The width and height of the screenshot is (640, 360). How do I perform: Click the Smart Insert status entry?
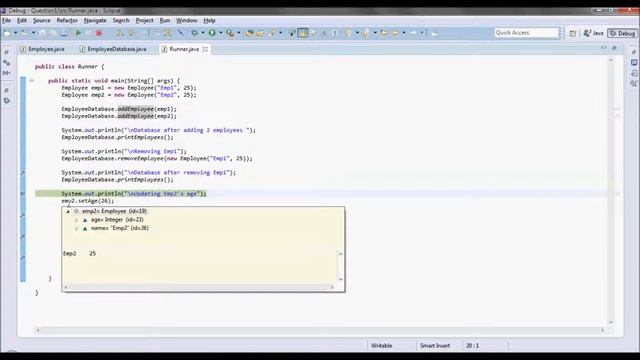click(435, 346)
